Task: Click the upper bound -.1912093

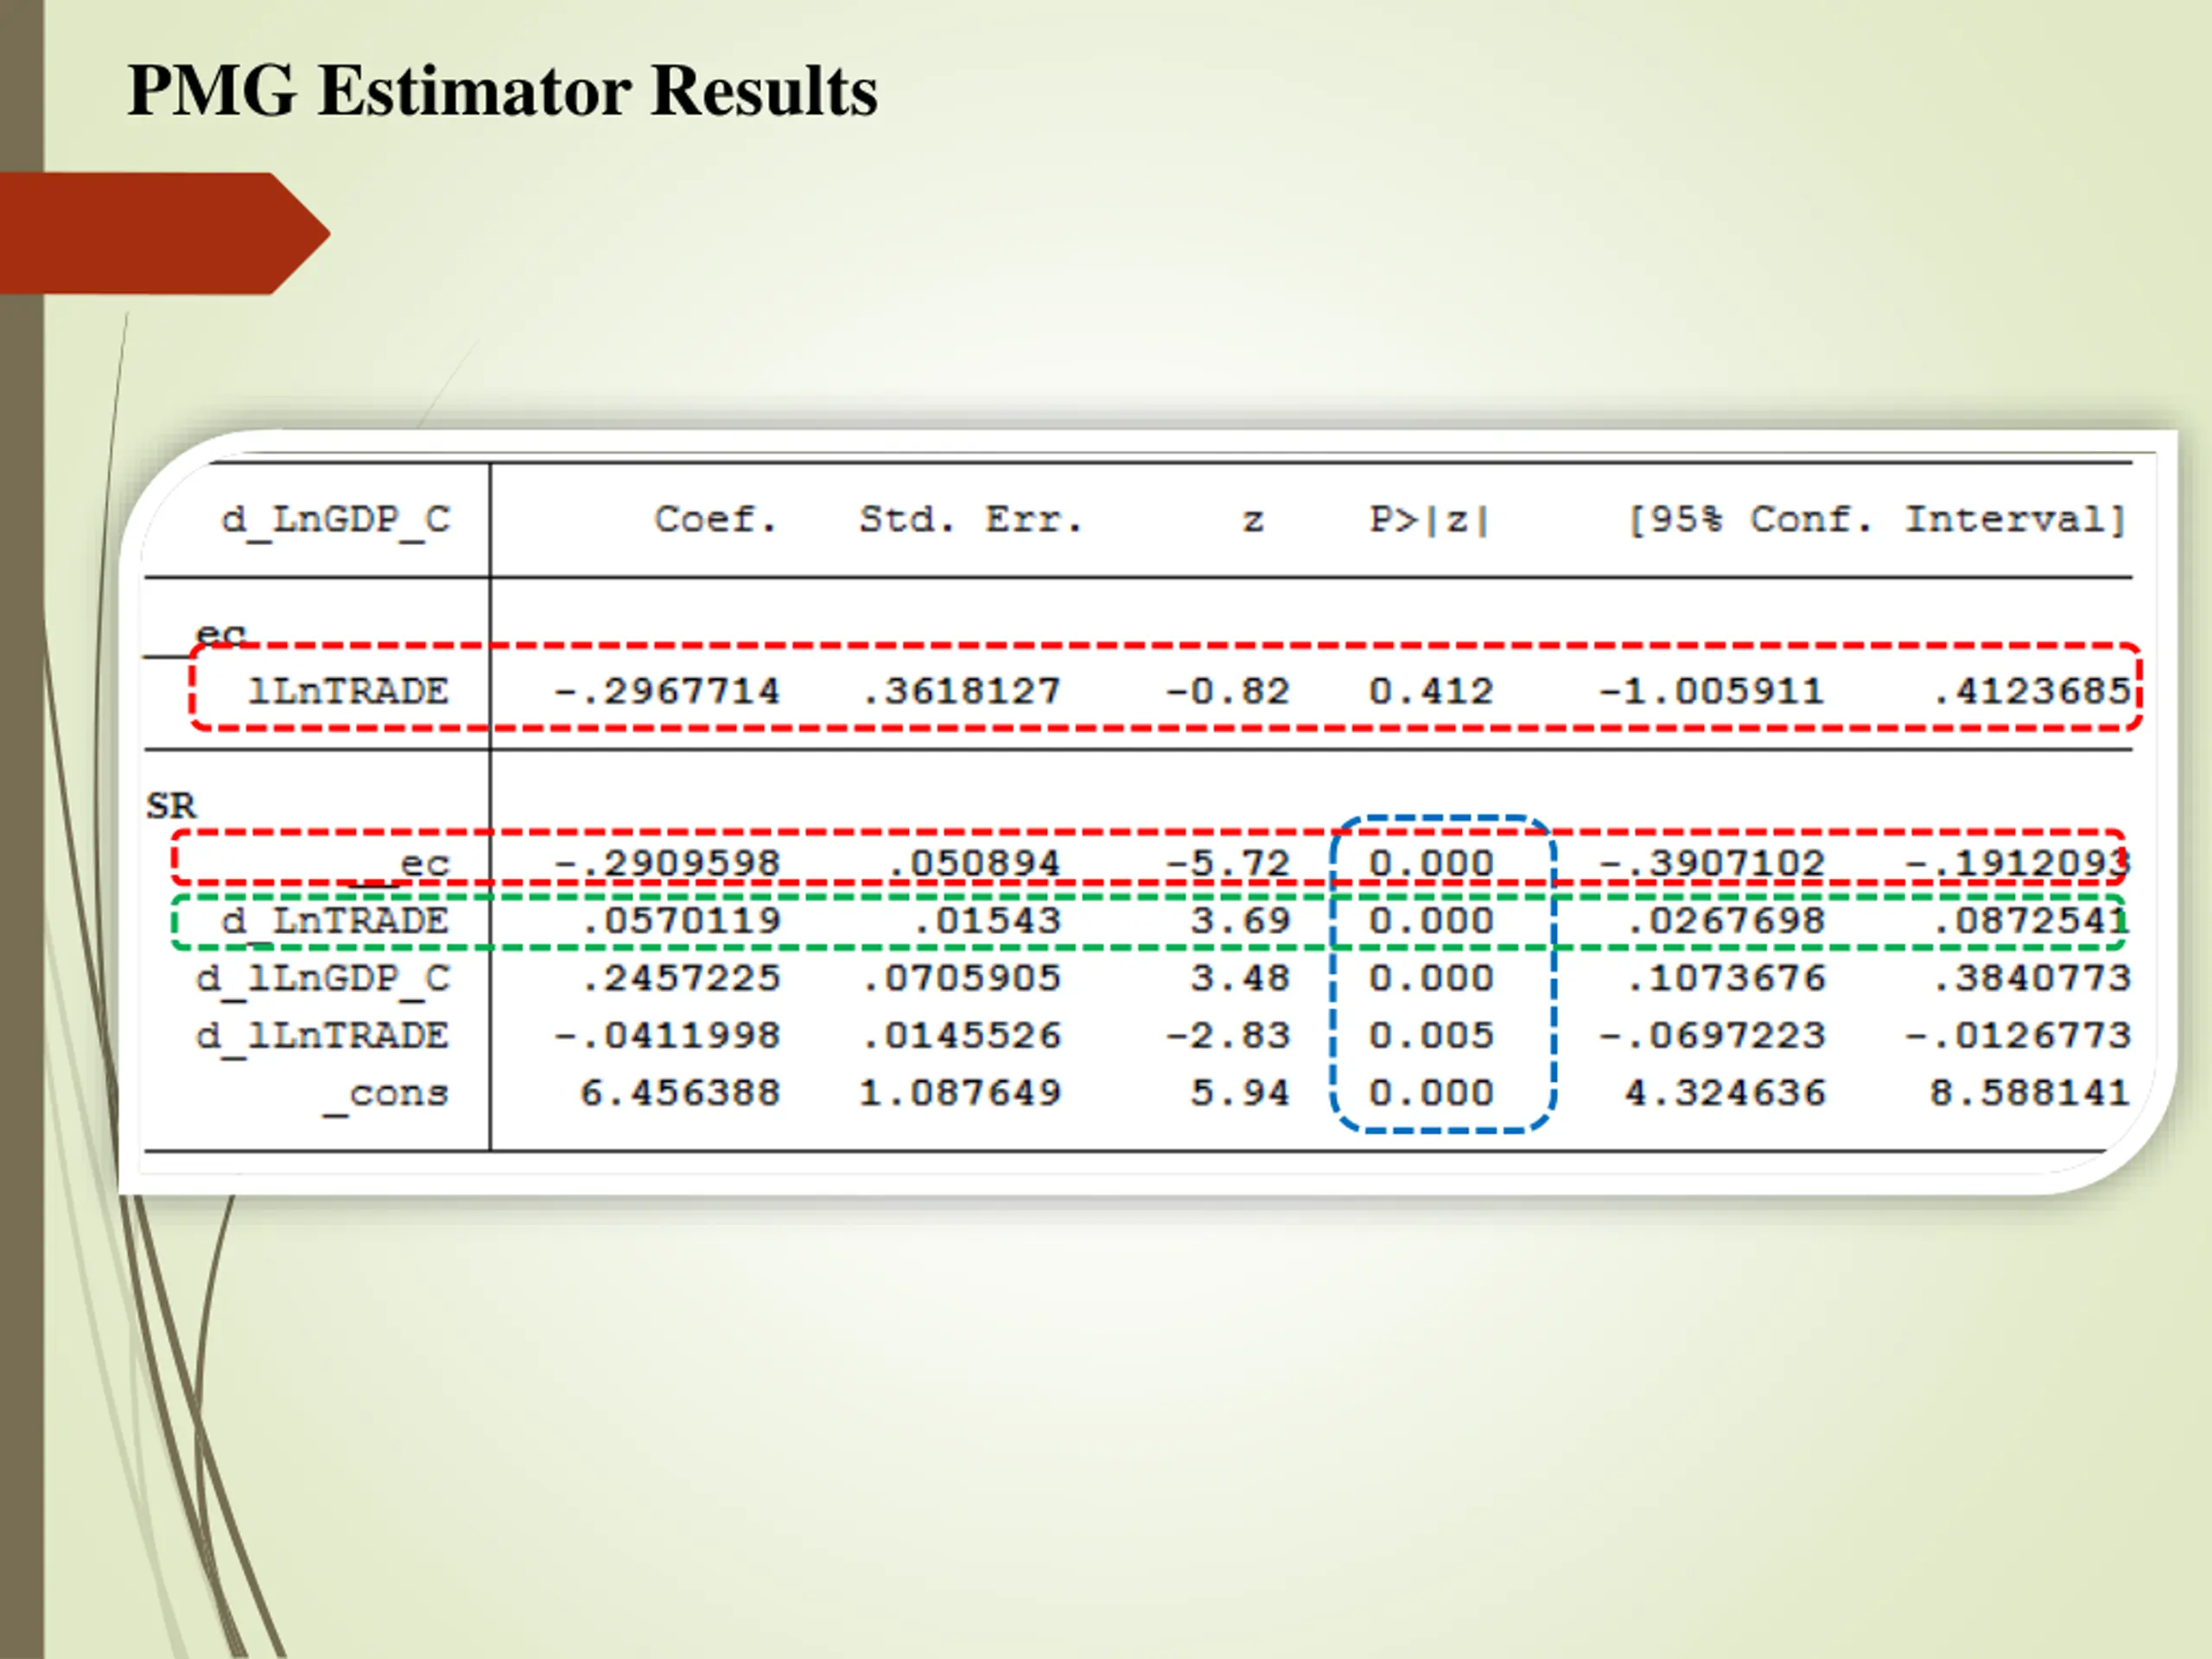Action: (x=2018, y=863)
